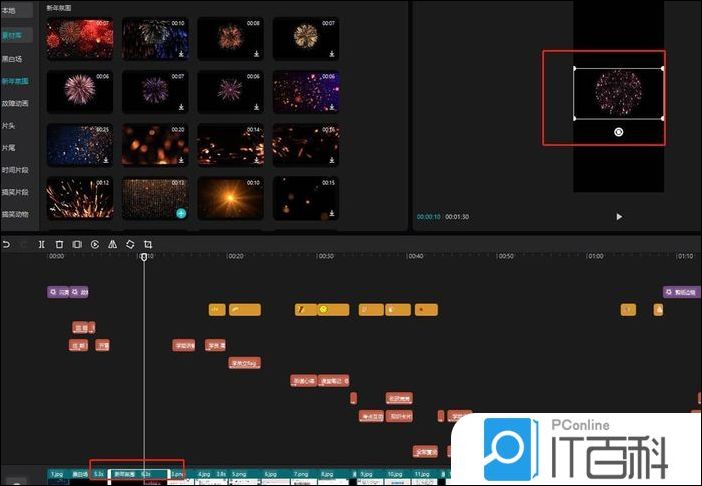The width and height of the screenshot is (702, 486).
Task: Select the 10.jpg clip on the main track
Action: pyautogui.click(x=398, y=477)
